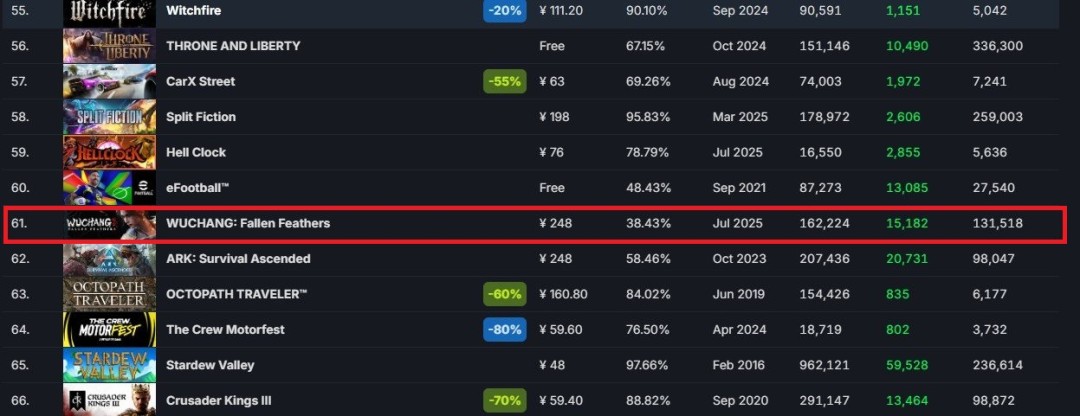The width and height of the screenshot is (1080, 416).
Task: Click the CarX Street -55% discount badge
Action: 504,81
